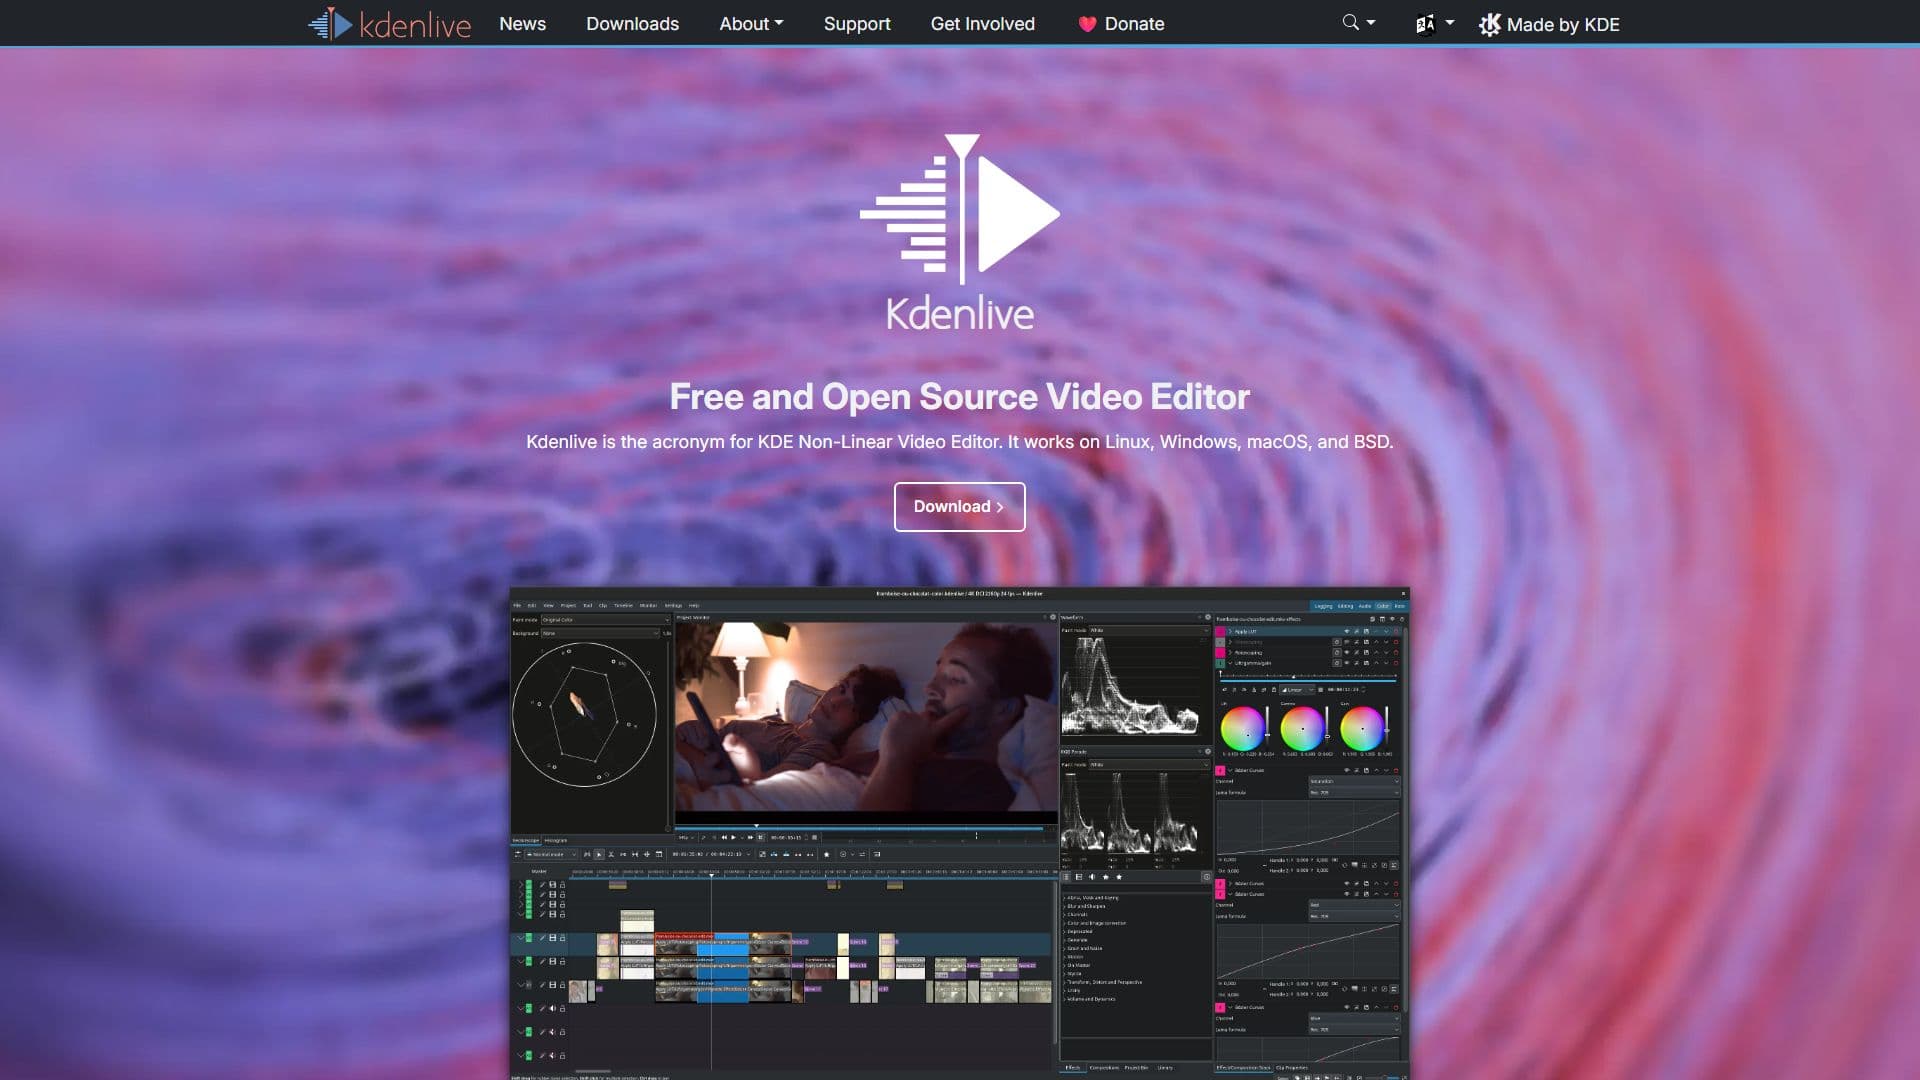Viewport: 1920px width, 1080px height.
Task: Navigate to Get Involved
Action: (982, 24)
